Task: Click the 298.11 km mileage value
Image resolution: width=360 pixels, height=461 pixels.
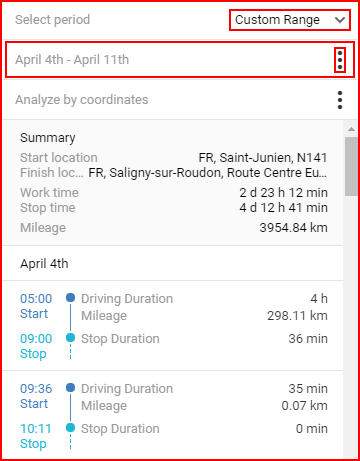Action: click(297, 316)
